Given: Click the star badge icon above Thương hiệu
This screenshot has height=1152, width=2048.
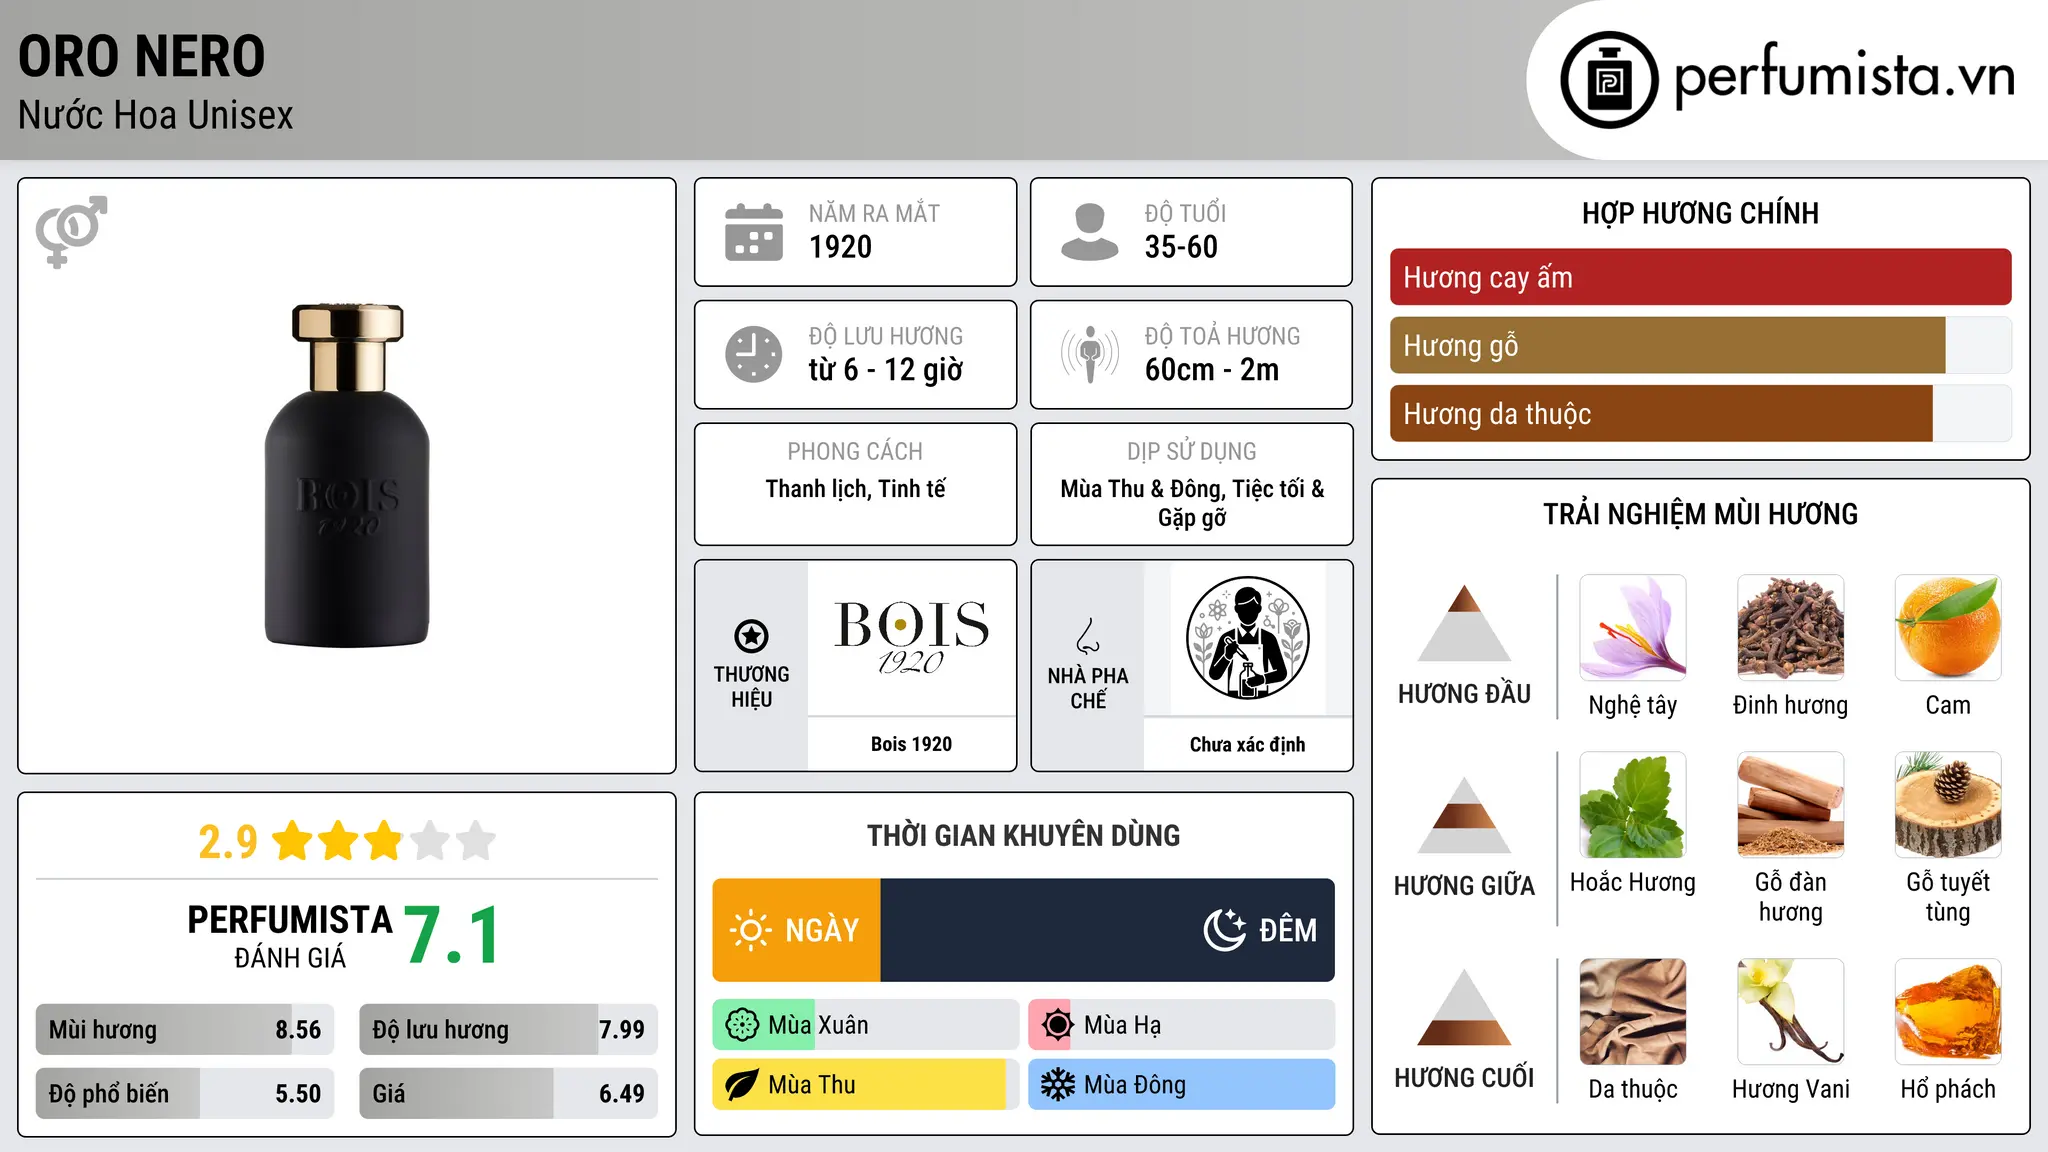Looking at the screenshot, I should [x=751, y=635].
